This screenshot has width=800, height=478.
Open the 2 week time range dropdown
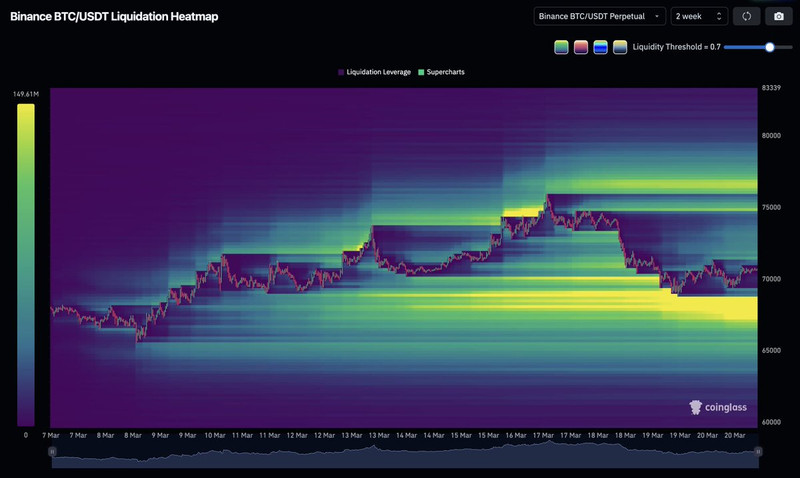698,16
